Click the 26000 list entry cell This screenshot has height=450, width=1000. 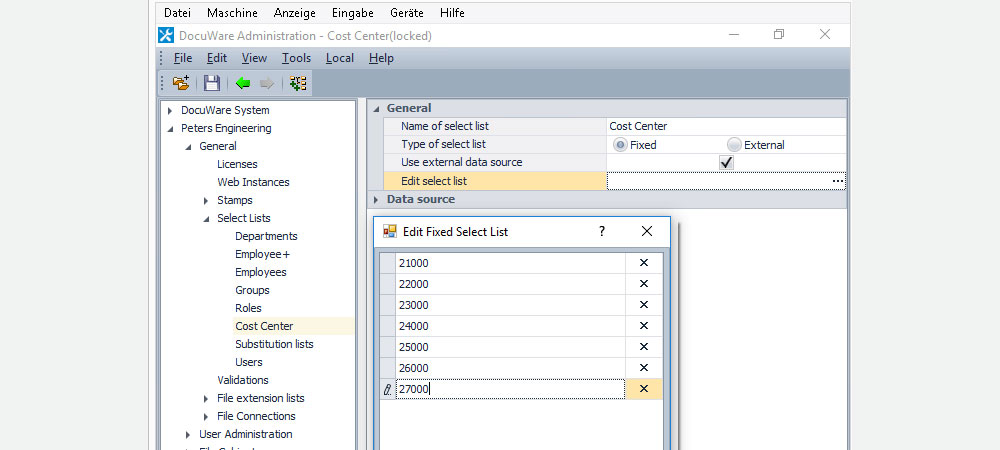510,368
